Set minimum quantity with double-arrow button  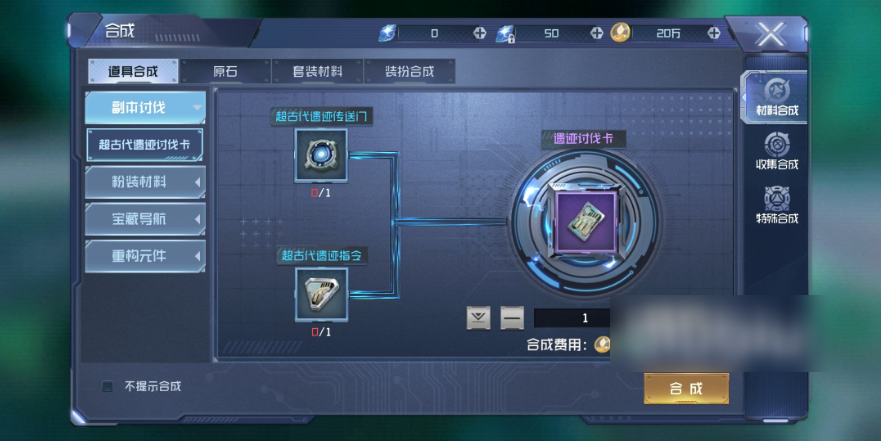479,318
